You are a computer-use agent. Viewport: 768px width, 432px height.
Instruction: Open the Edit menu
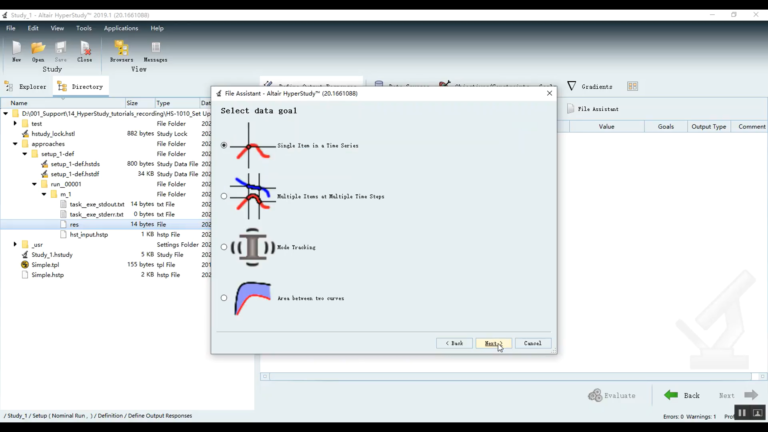[33, 28]
